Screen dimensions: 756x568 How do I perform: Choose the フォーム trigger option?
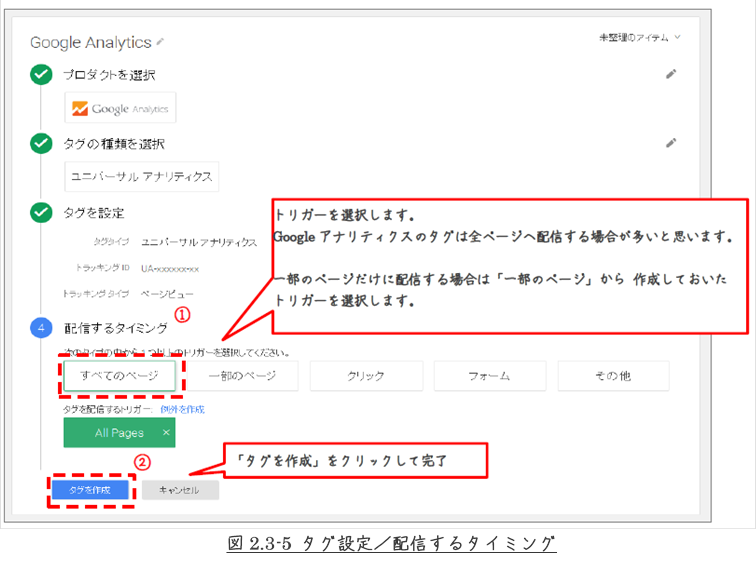tap(490, 376)
